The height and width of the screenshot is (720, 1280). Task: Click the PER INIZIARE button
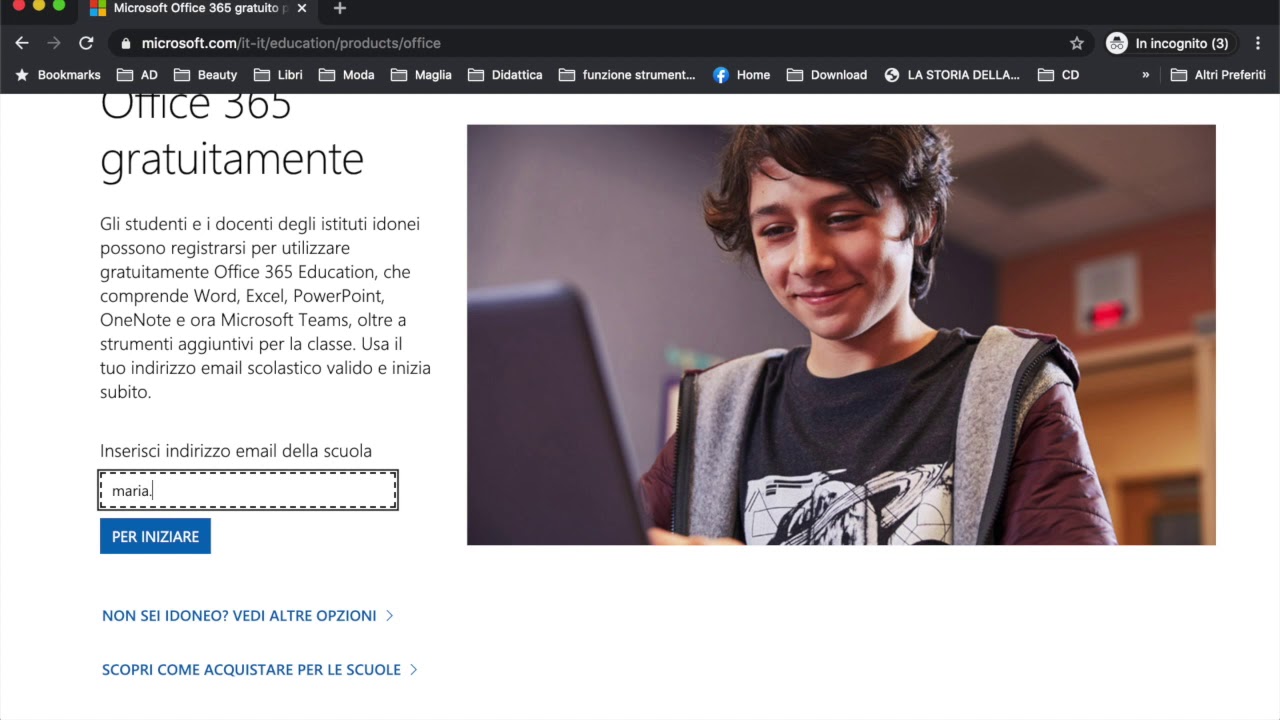[x=155, y=536]
